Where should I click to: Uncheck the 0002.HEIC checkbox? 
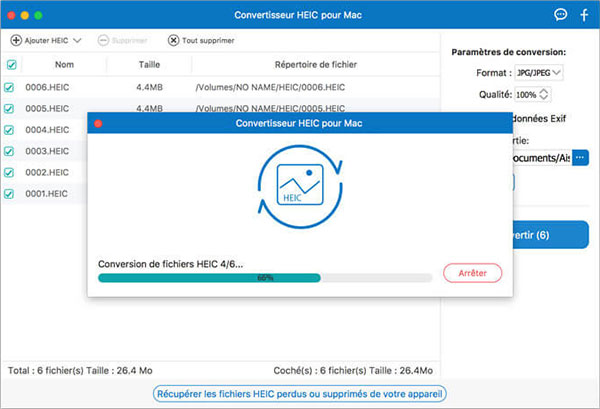click(x=9, y=173)
